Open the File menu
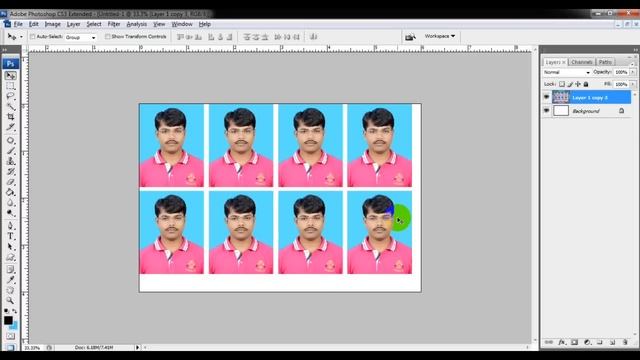The width and height of the screenshot is (640, 360). point(18,24)
